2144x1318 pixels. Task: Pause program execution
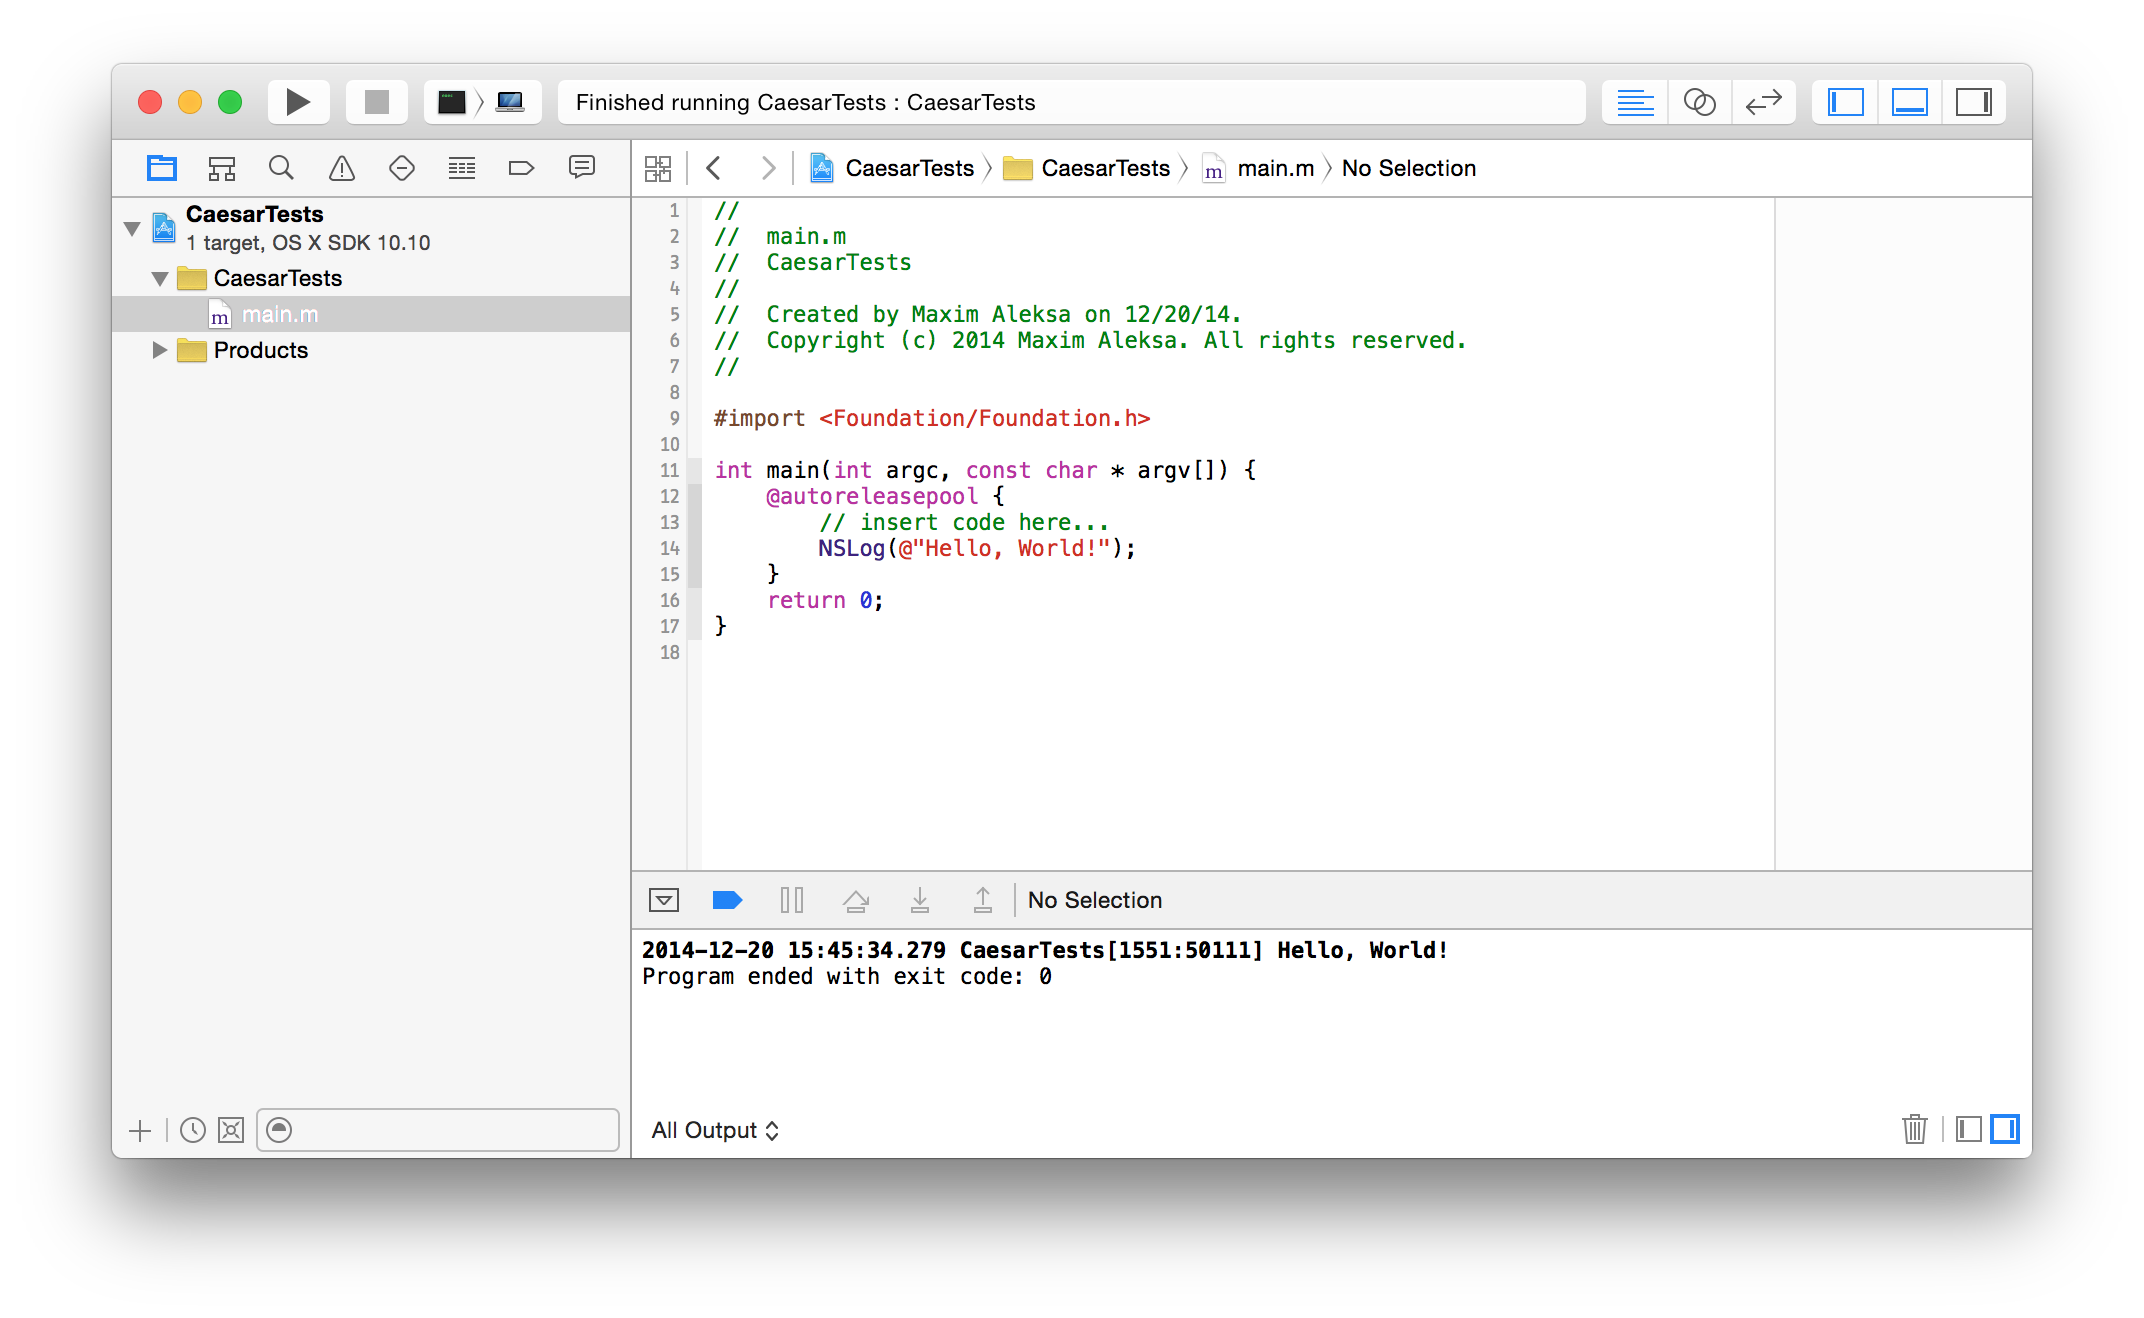[x=791, y=900]
